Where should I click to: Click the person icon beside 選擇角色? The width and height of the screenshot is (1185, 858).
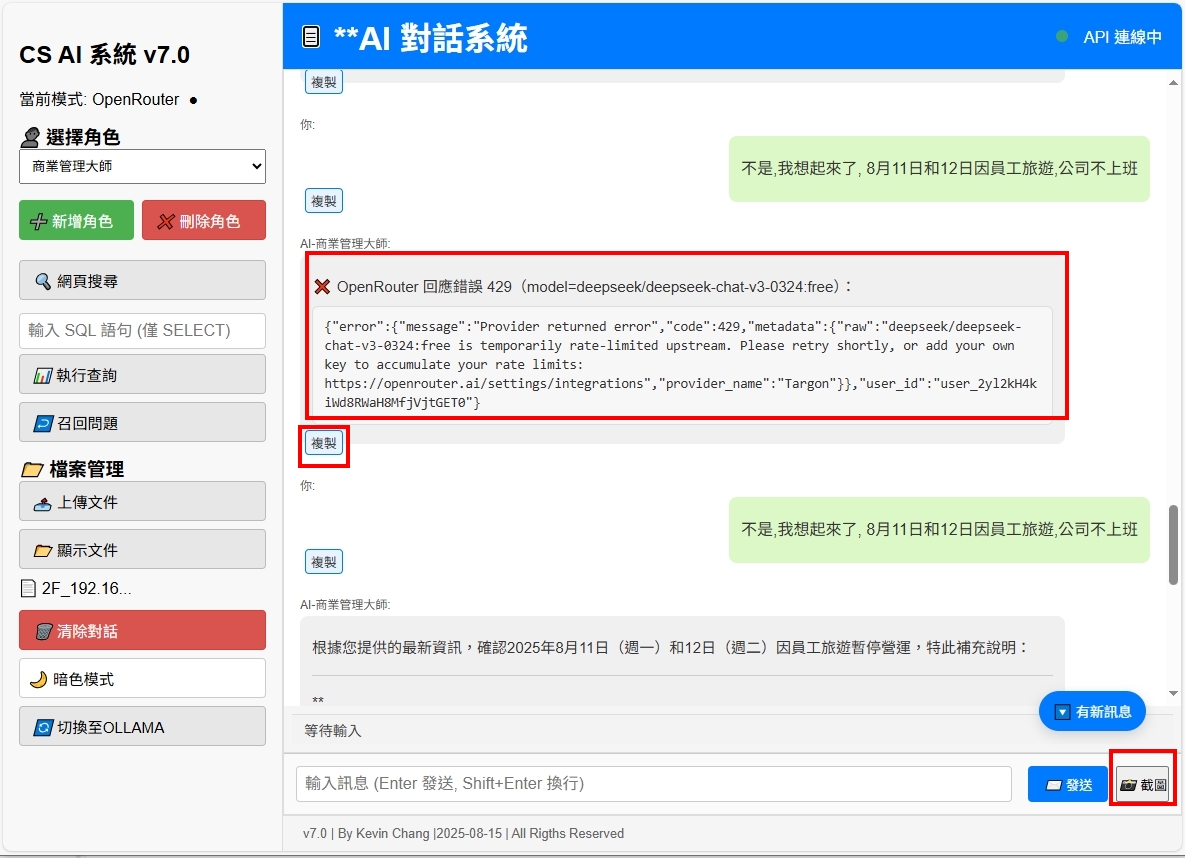[x=30, y=137]
